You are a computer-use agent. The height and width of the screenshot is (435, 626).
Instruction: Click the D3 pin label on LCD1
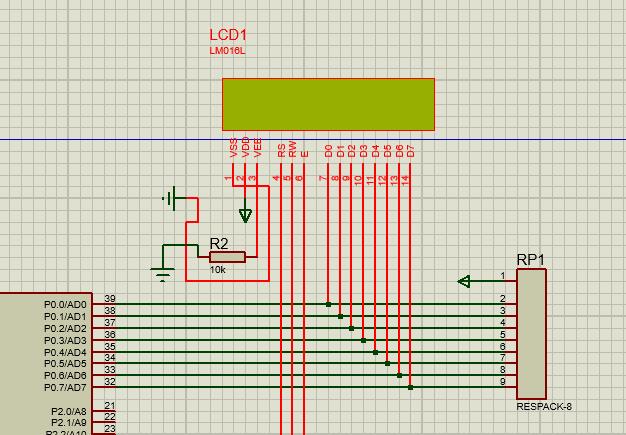coord(363,151)
